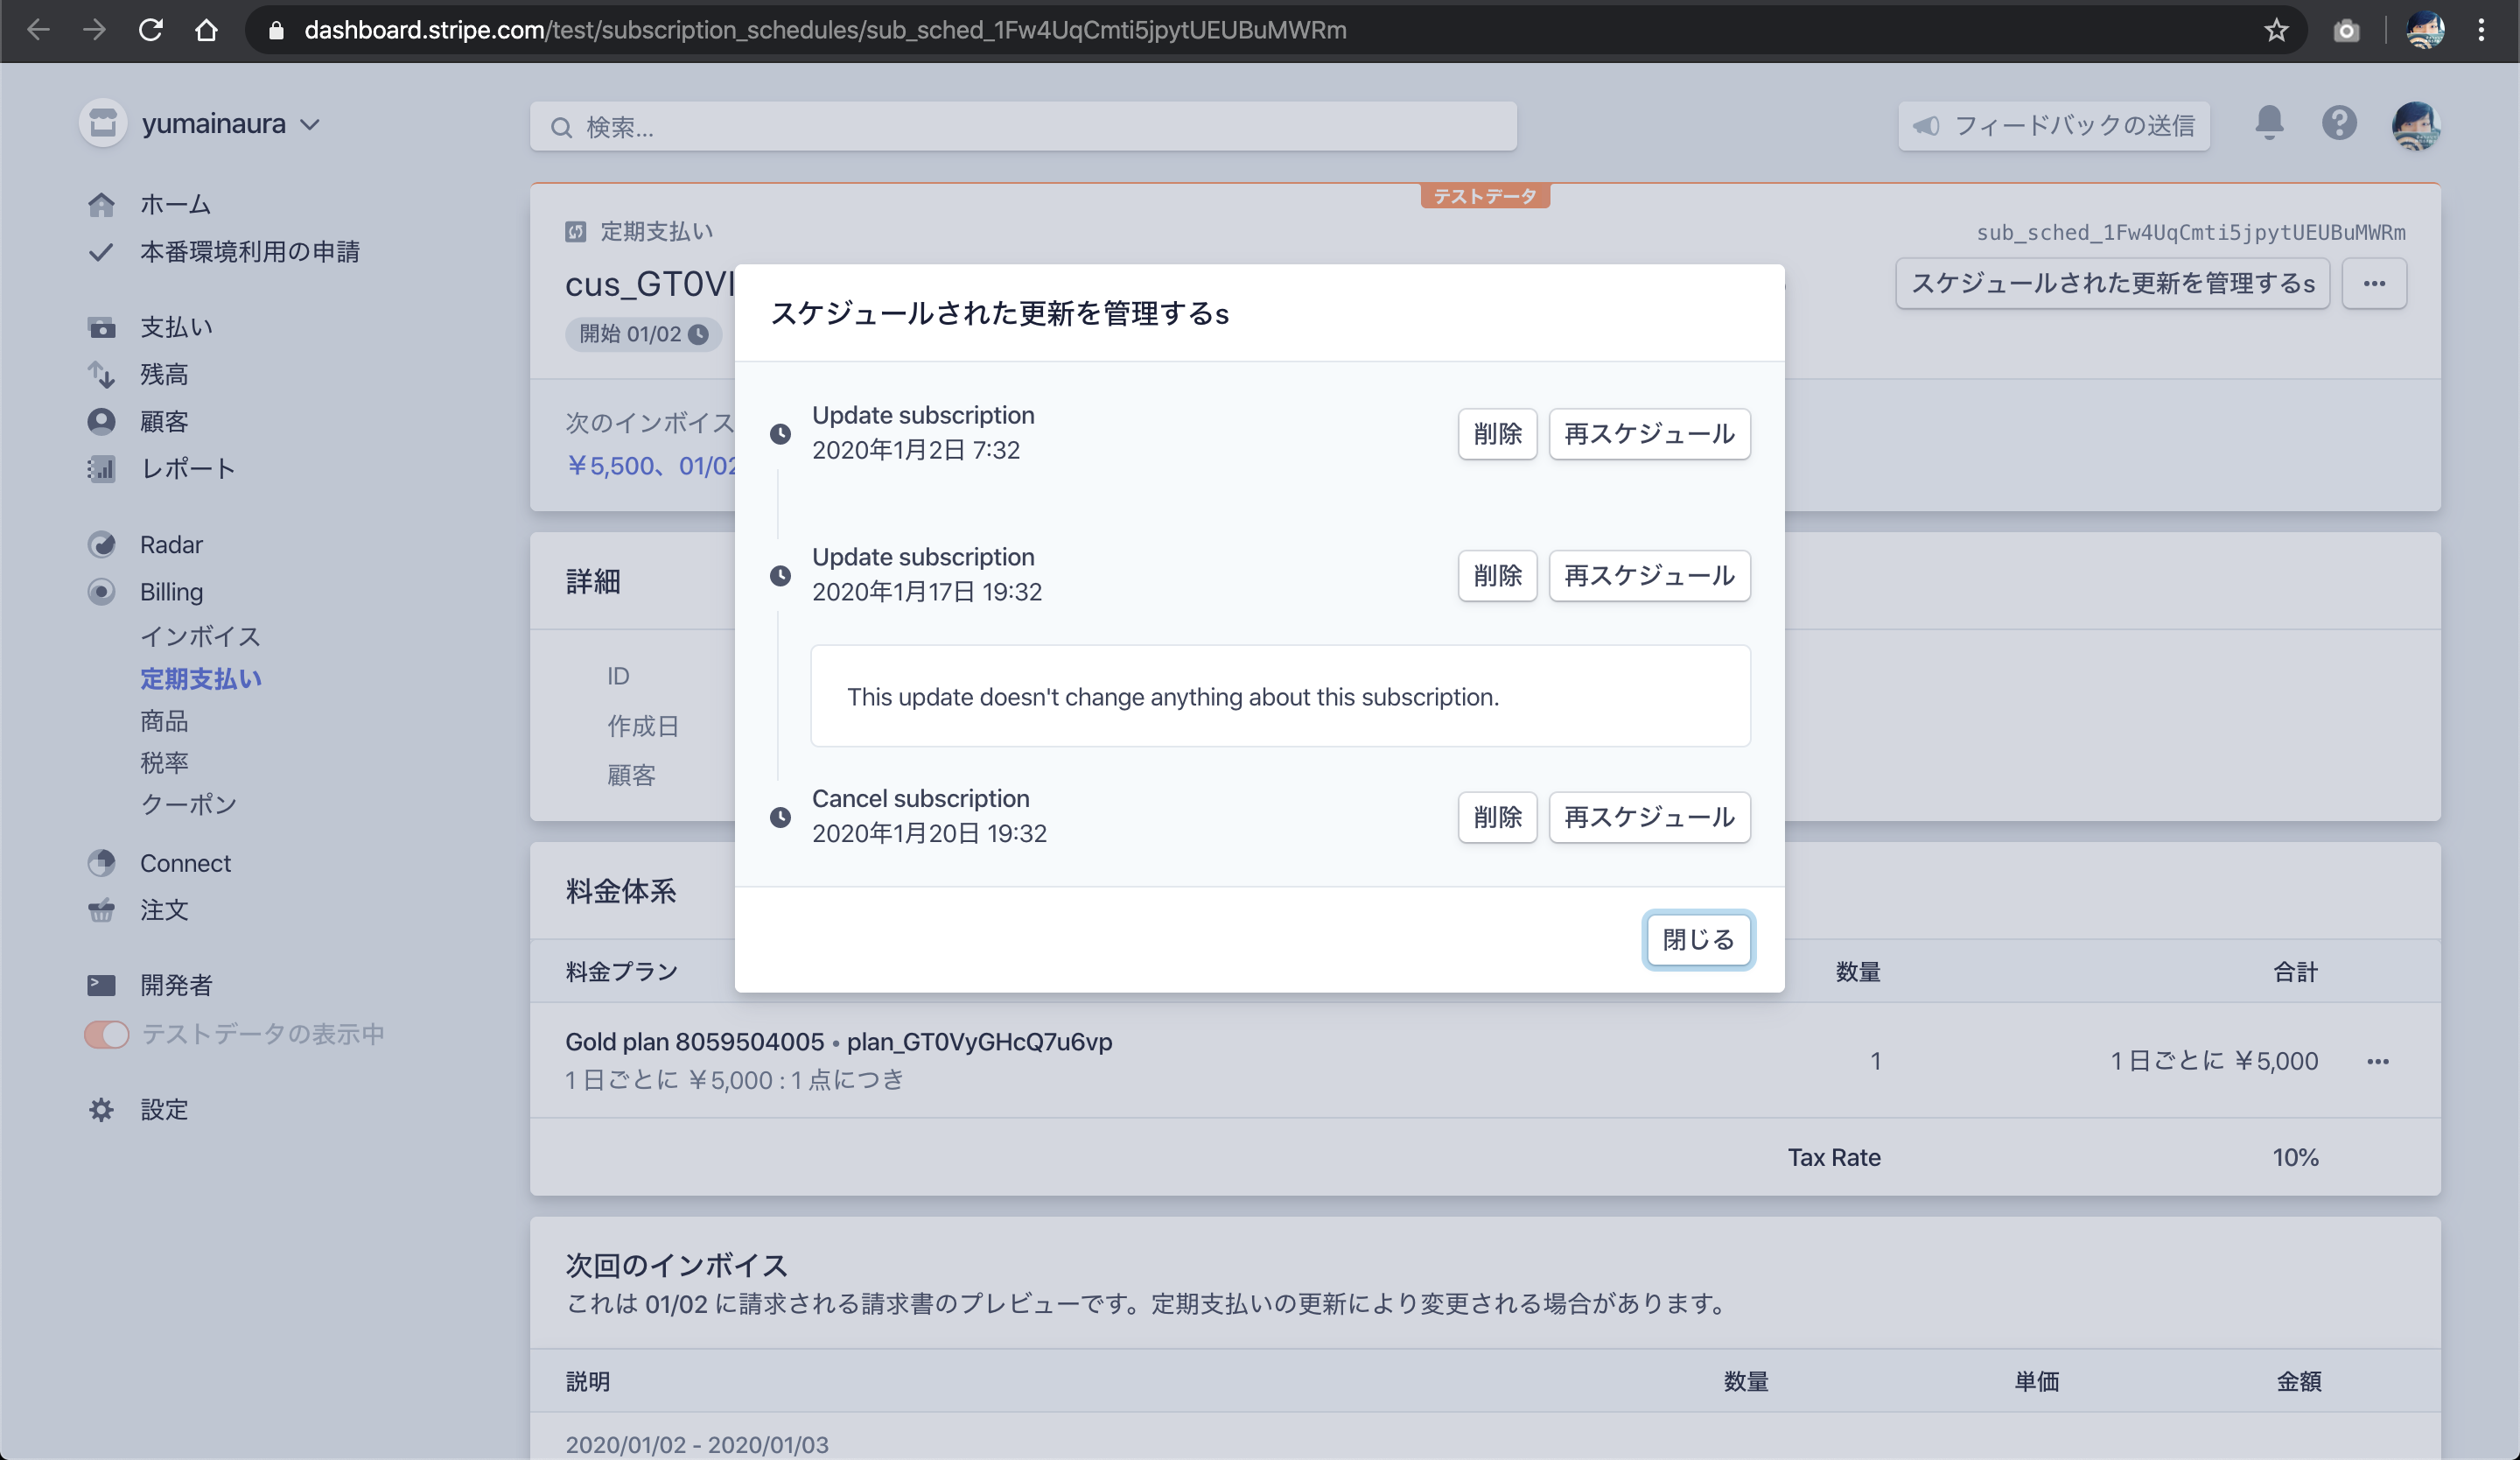Toggle テストデータの表示中 switch
This screenshot has width=2520, height=1460.
point(107,1034)
